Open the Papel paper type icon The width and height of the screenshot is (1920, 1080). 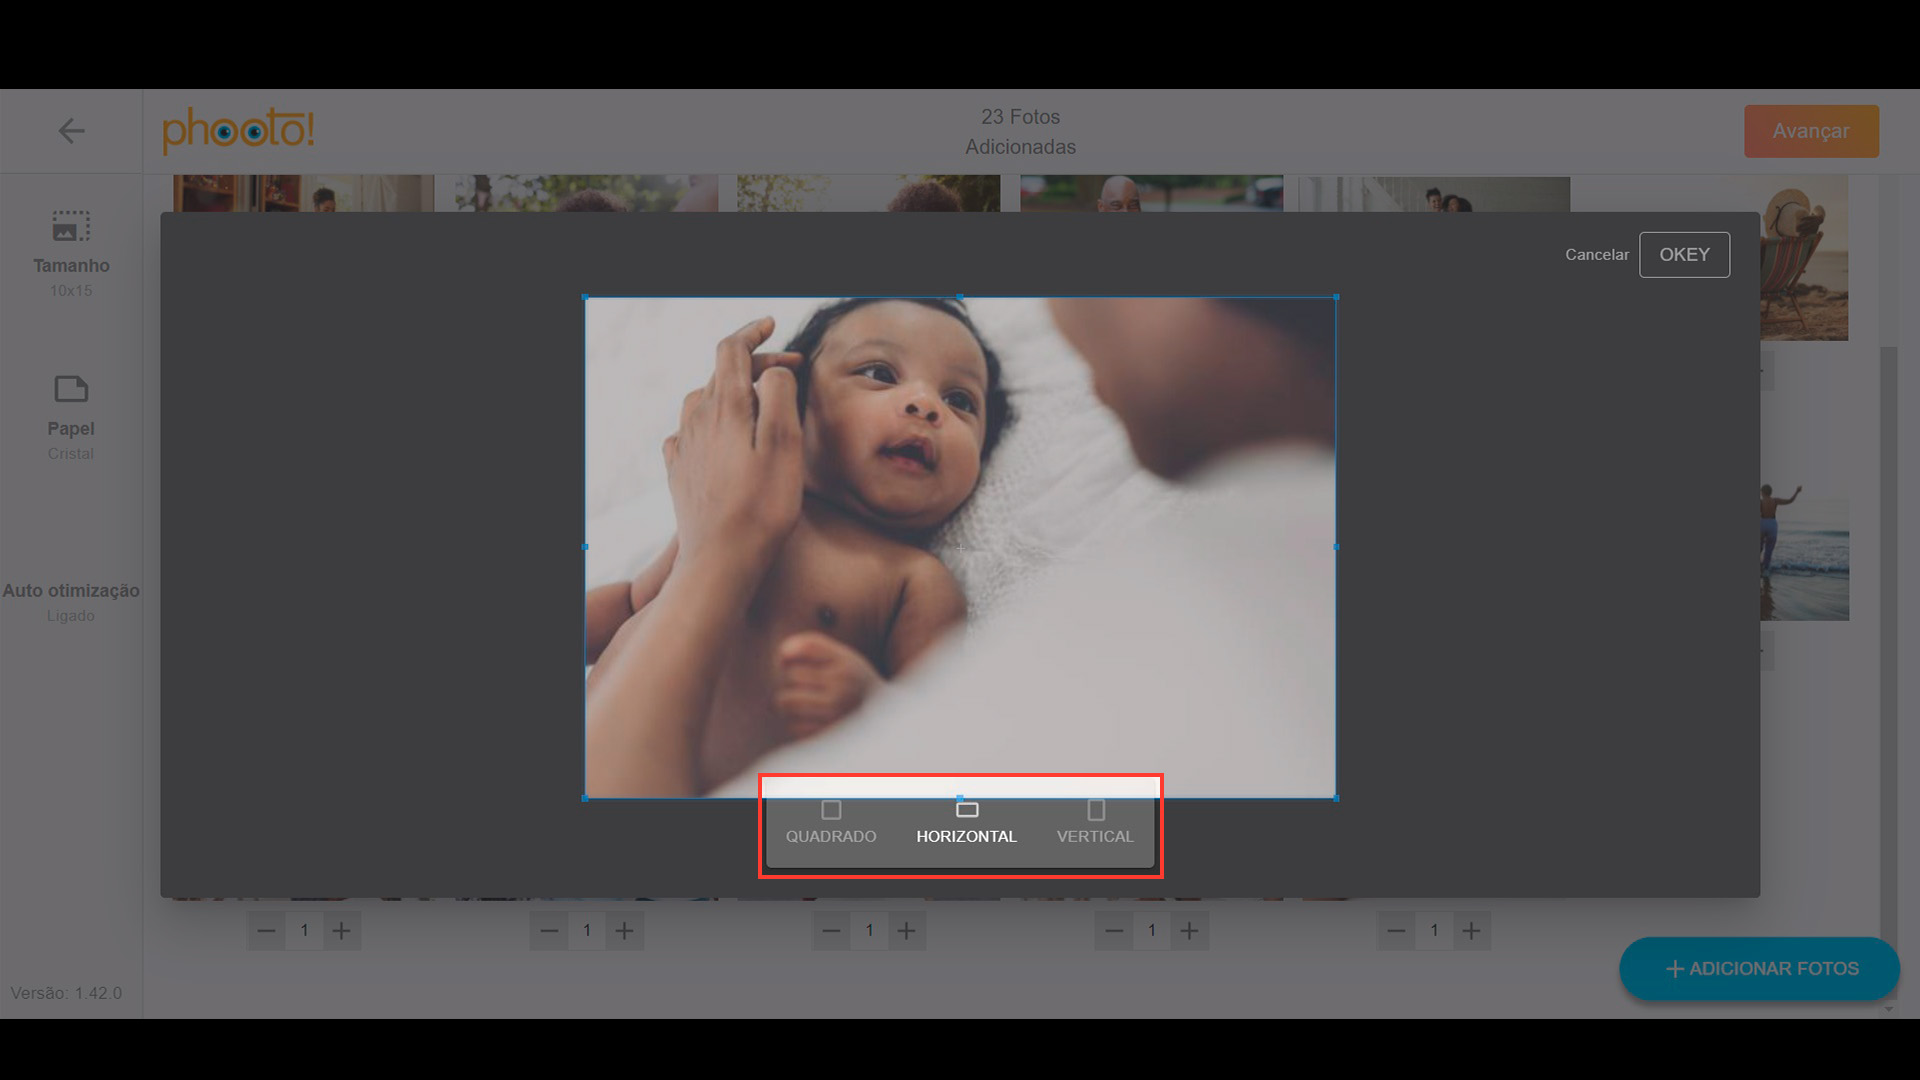[71, 389]
